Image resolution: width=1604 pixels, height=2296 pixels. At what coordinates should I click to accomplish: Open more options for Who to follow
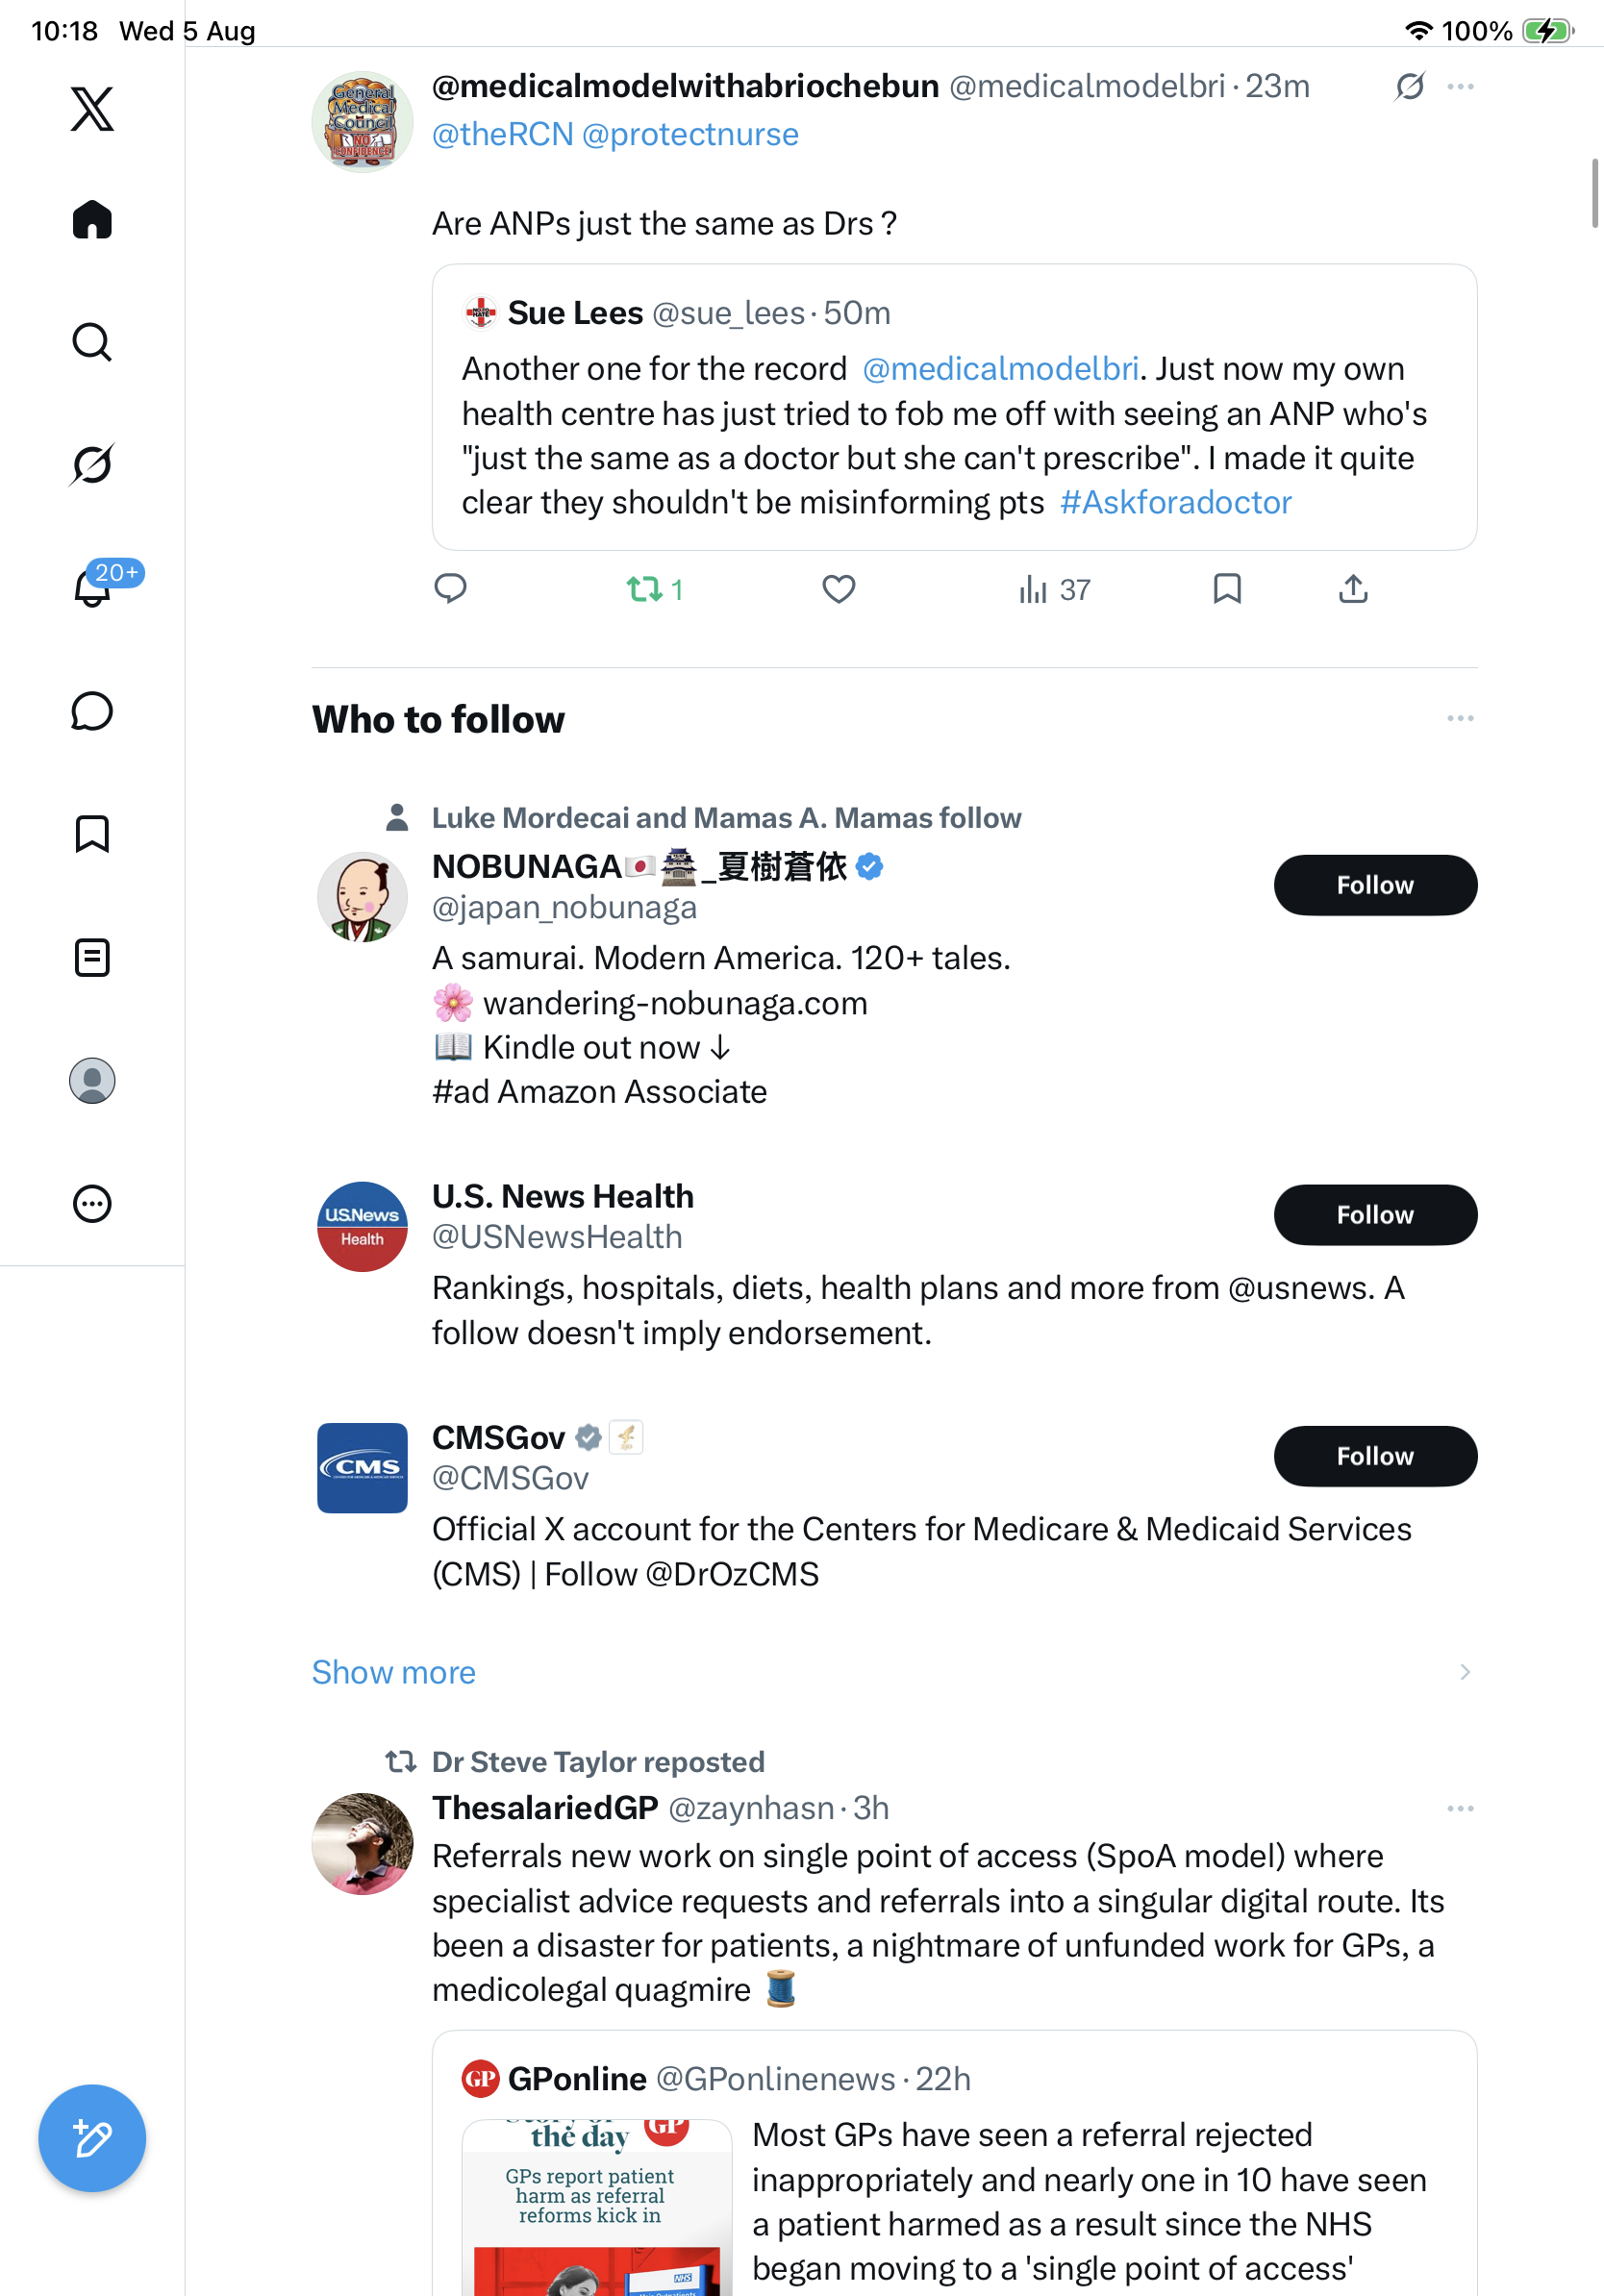tap(1460, 718)
